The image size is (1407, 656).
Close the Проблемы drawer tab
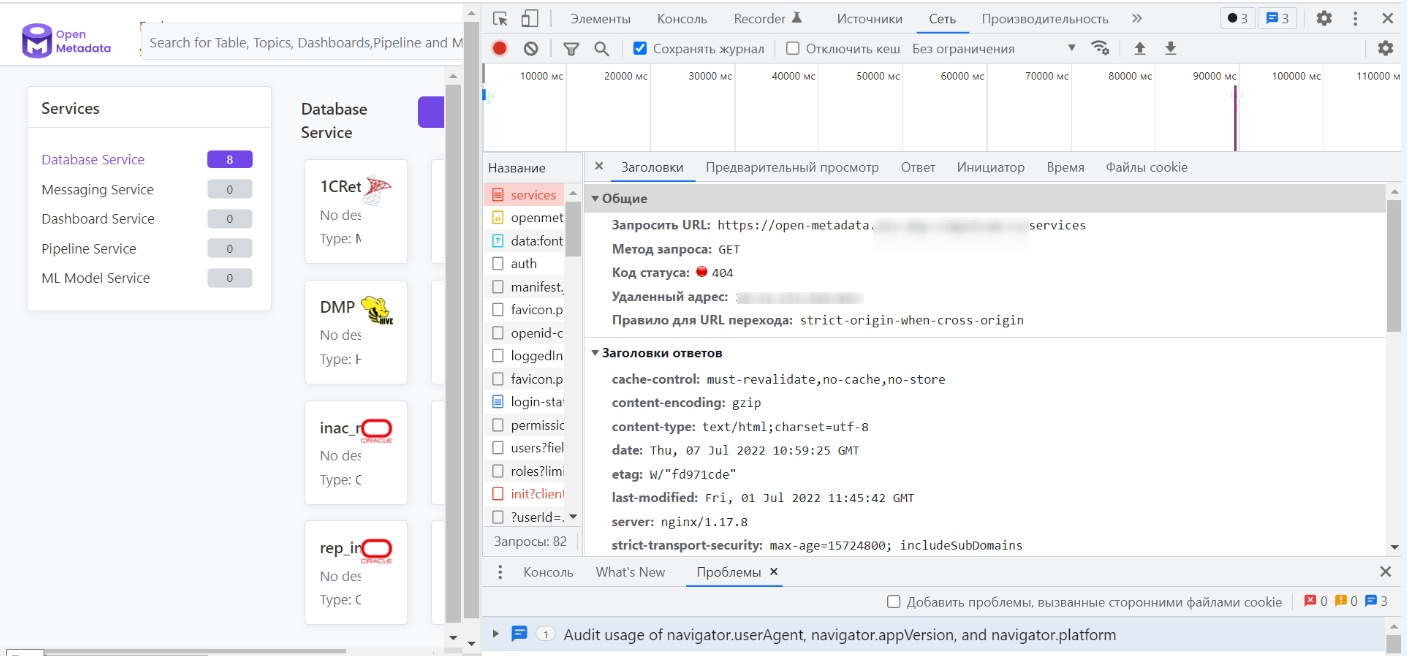pyautogui.click(x=774, y=572)
